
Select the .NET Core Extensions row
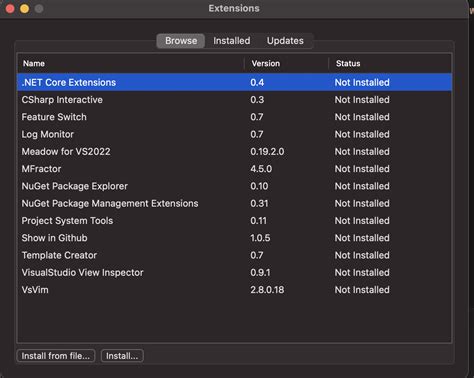click(234, 82)
